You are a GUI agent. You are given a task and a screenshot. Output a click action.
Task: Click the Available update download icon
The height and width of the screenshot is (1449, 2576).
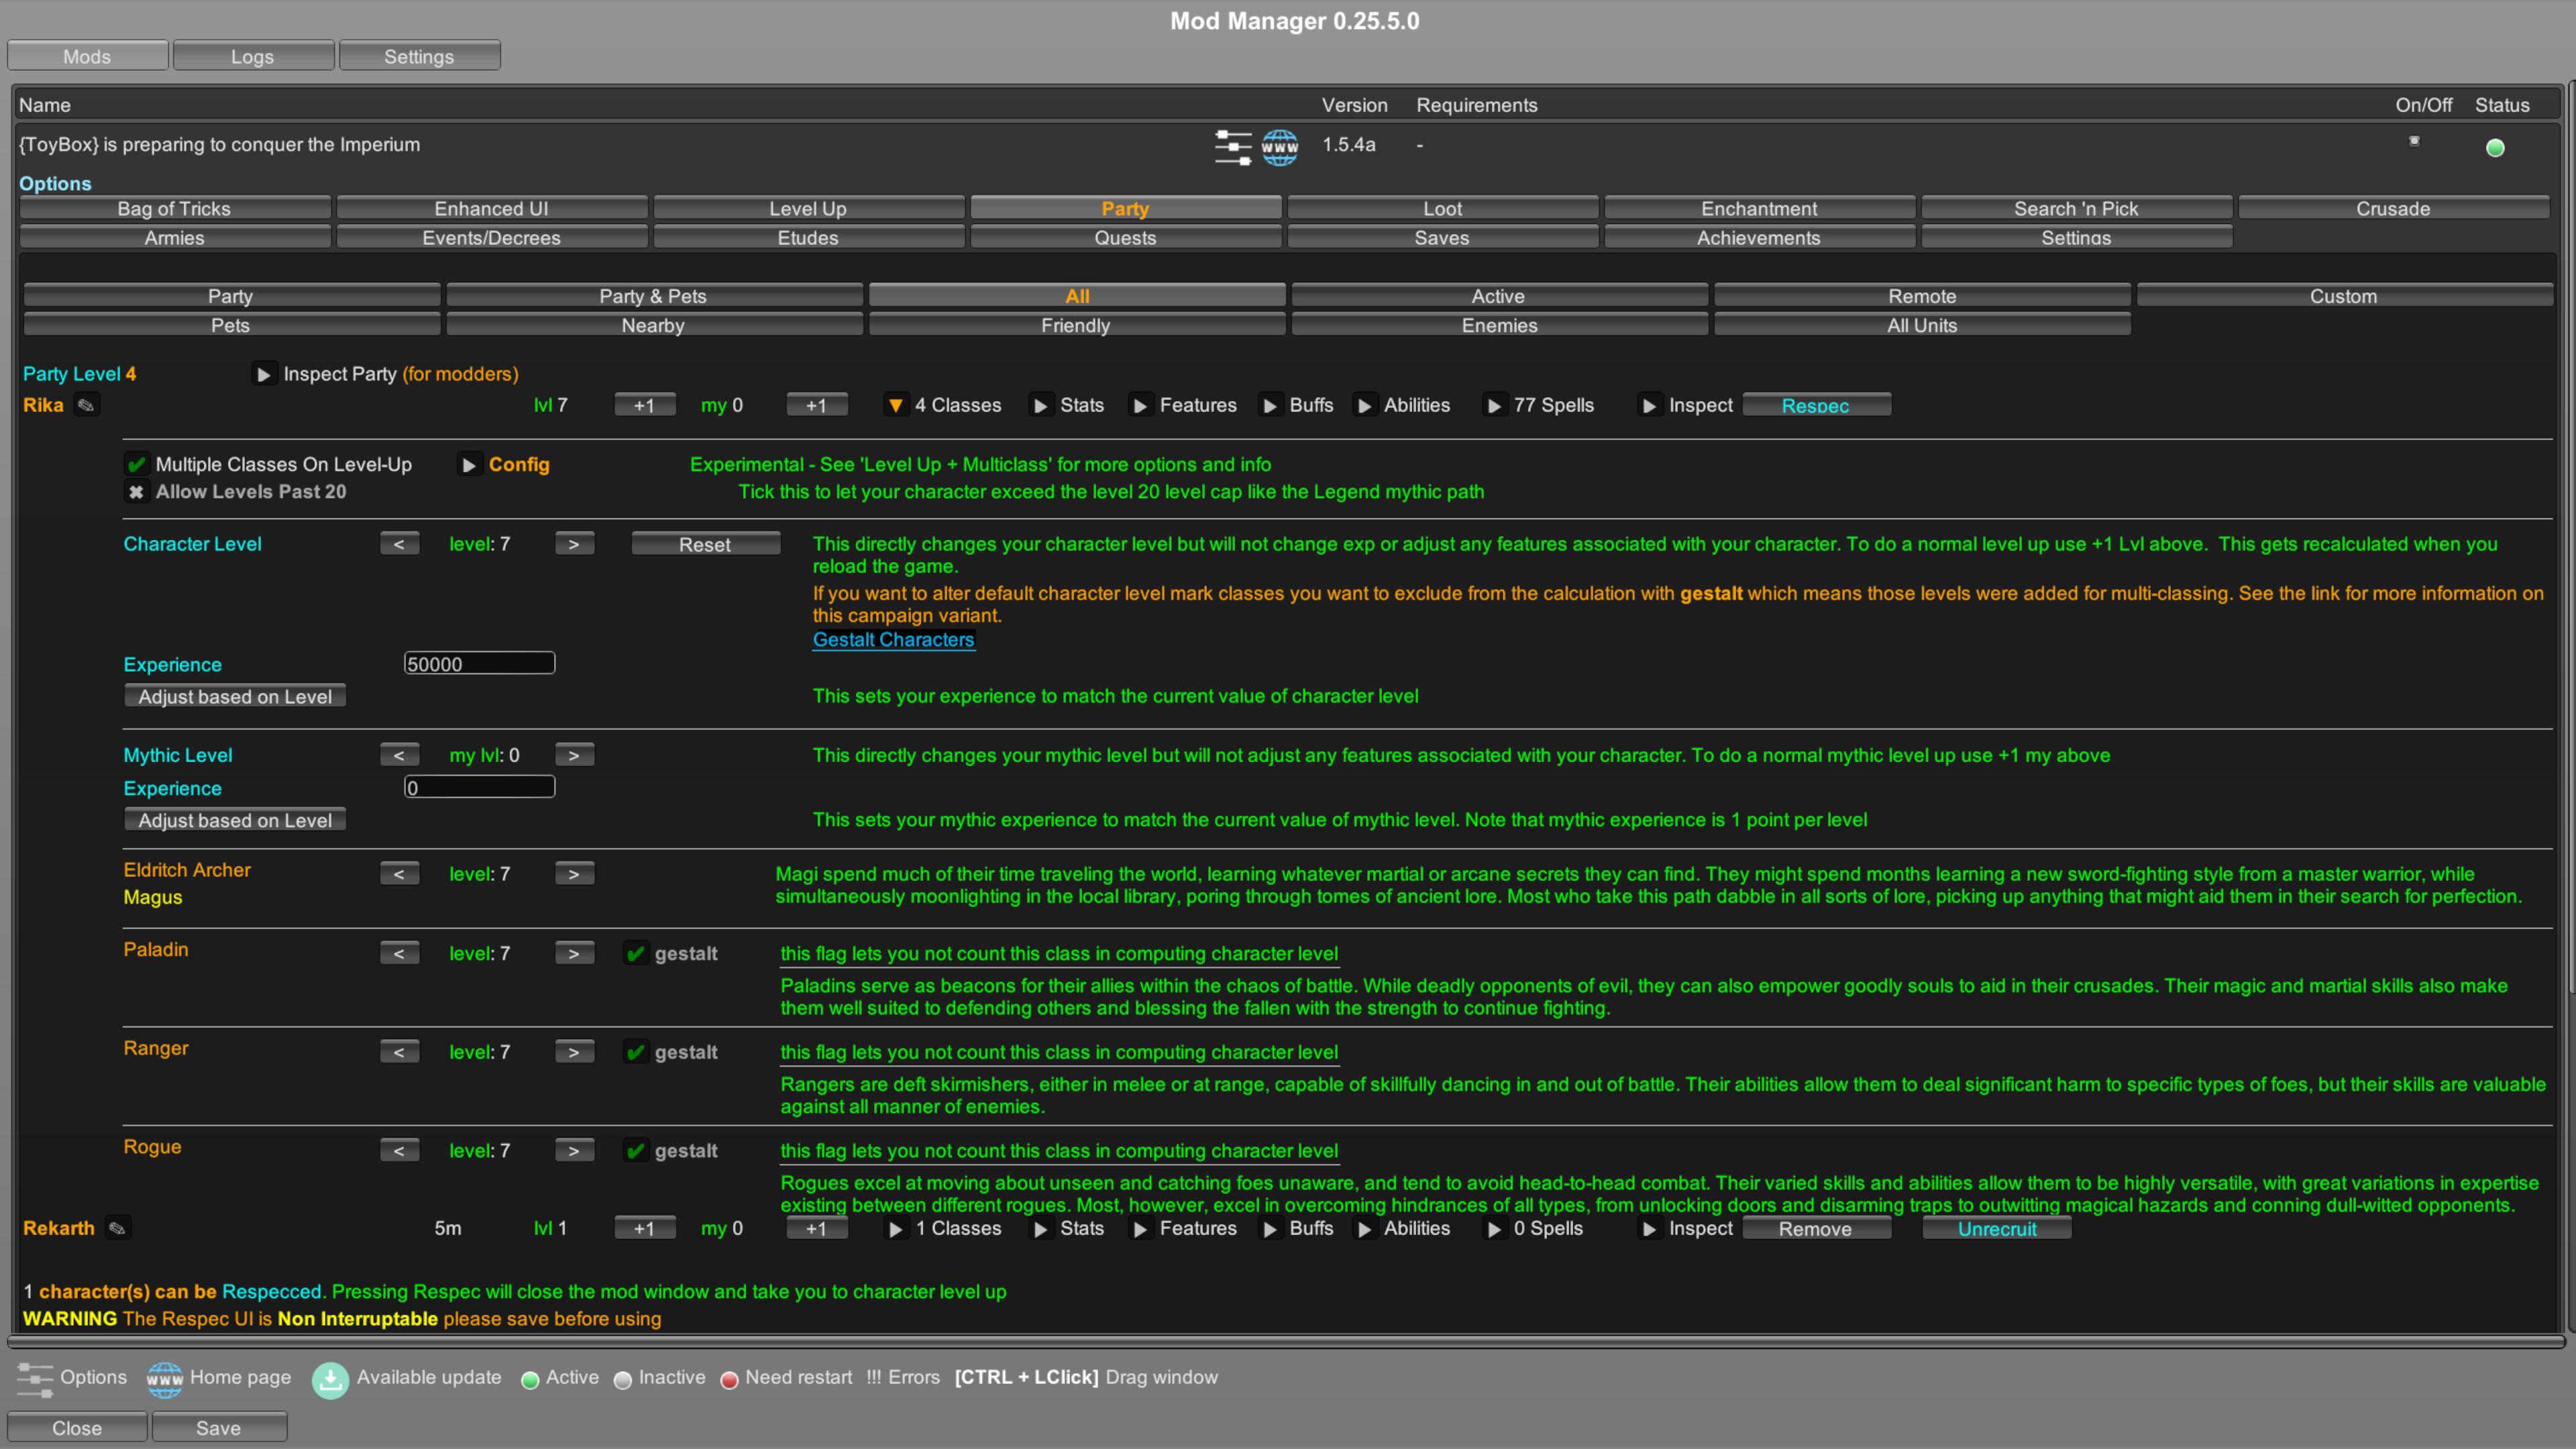coord(330,1379)
